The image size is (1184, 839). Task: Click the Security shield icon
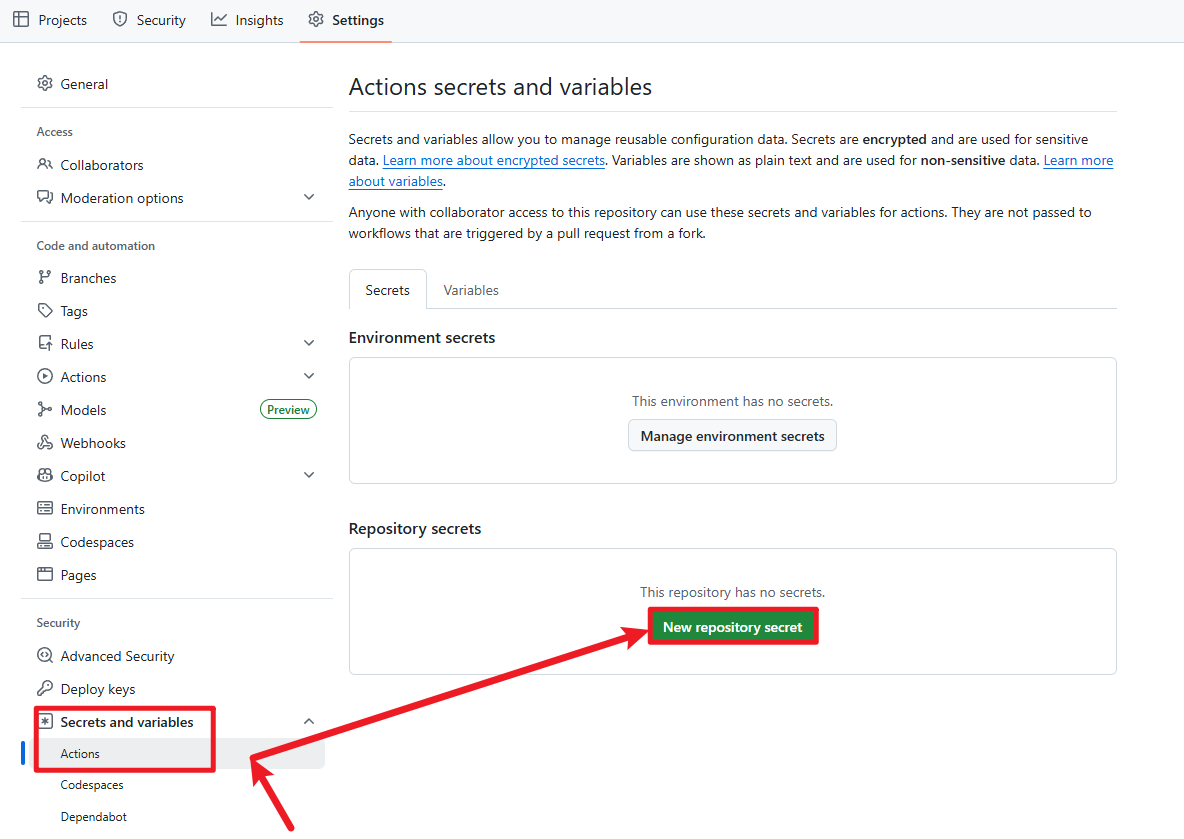point(120,20)
